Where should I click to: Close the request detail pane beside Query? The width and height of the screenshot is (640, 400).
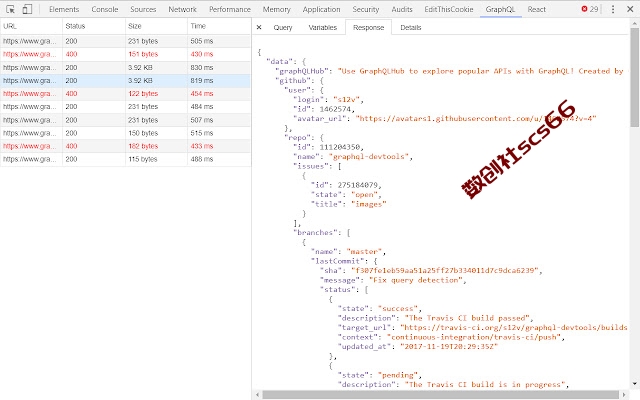[259, 27]
